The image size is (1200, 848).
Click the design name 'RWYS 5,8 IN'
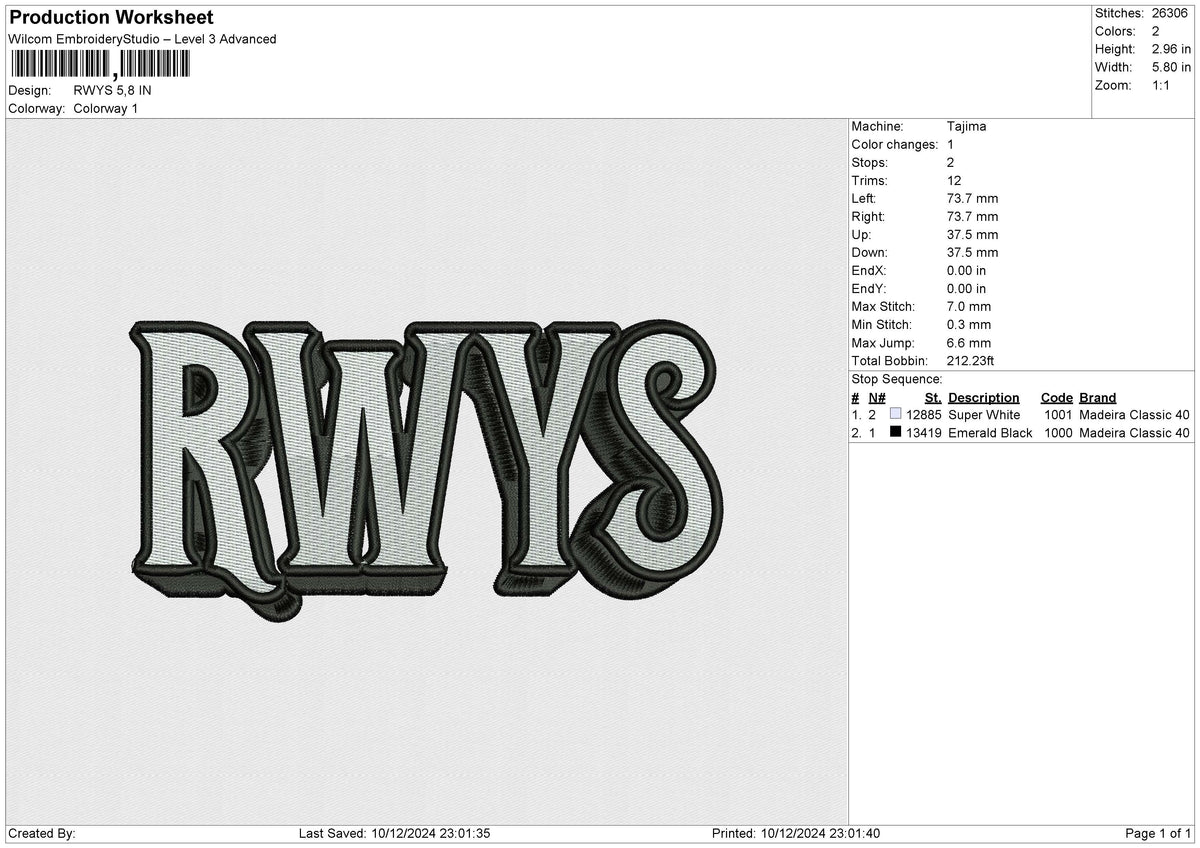pos(113,90)
